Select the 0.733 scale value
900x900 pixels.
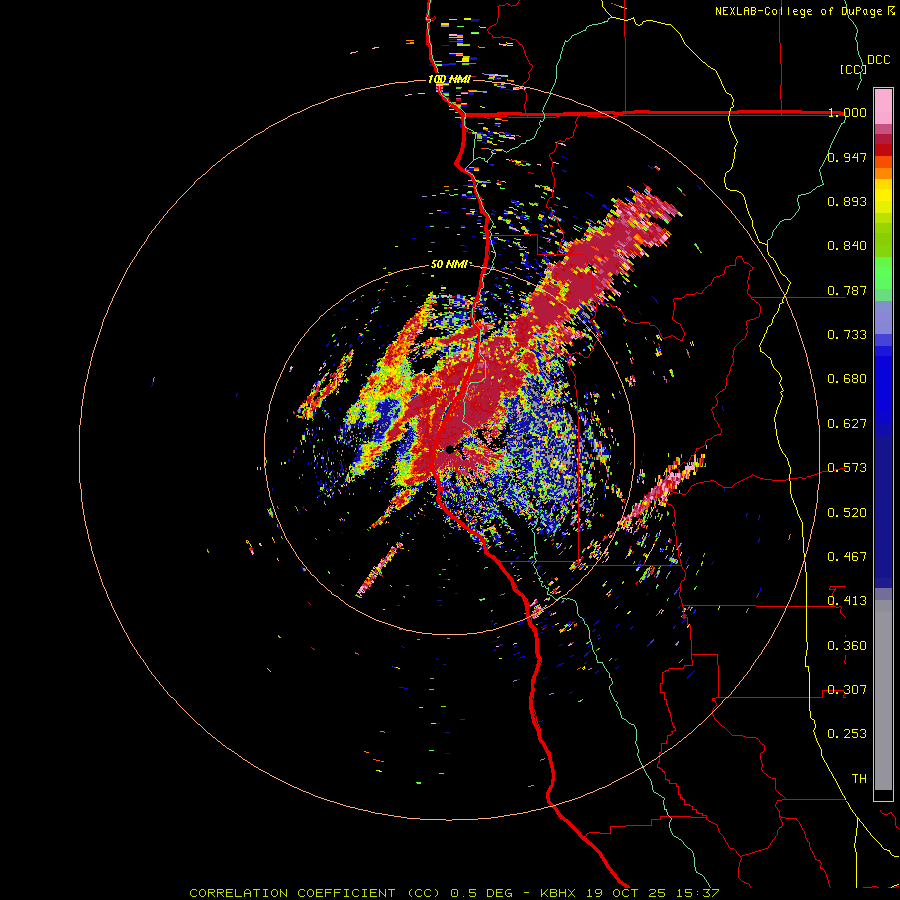pos(847,335)
